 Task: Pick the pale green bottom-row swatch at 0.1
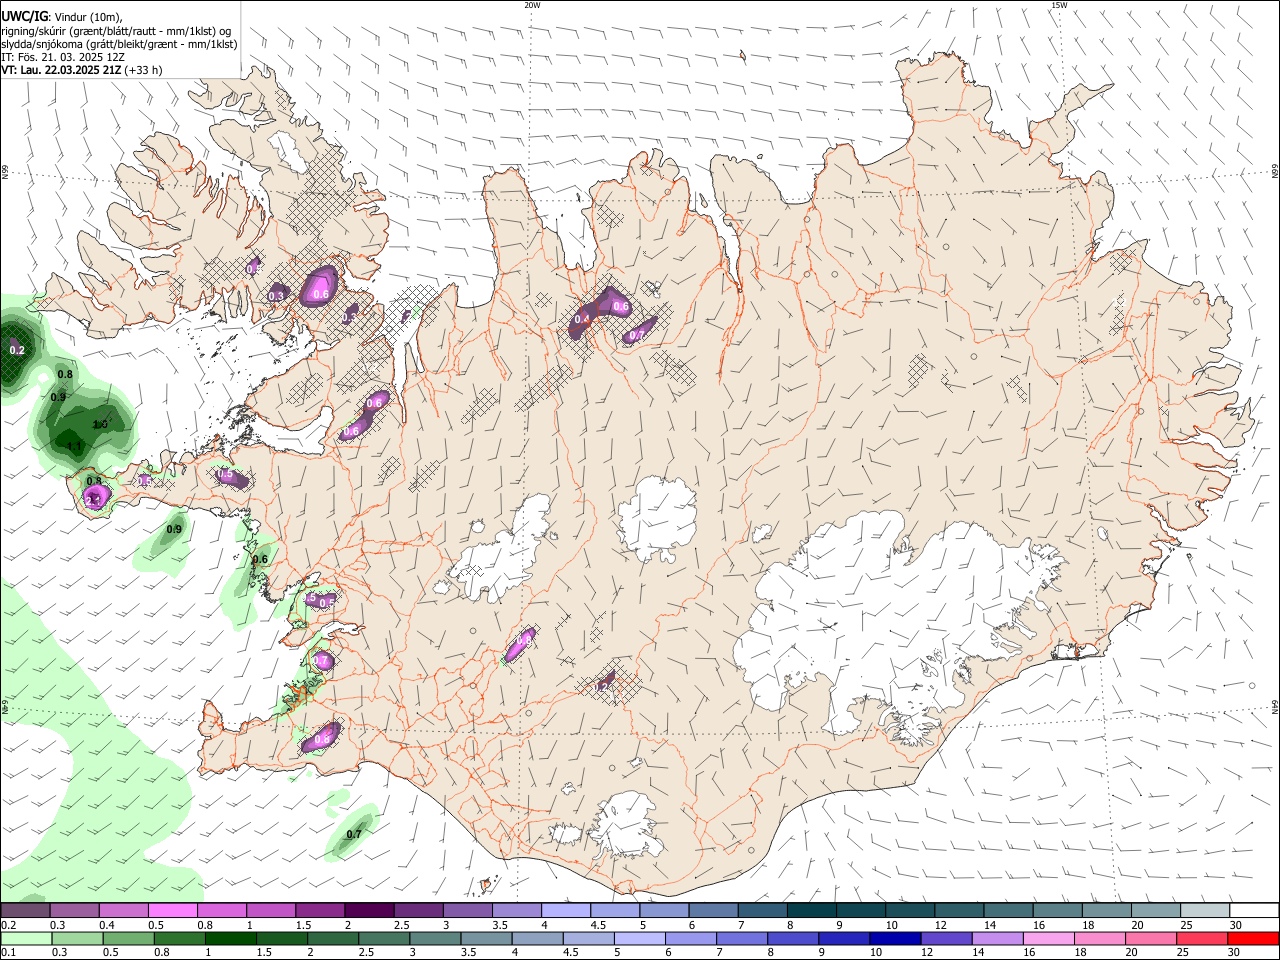tap(25, 938)
